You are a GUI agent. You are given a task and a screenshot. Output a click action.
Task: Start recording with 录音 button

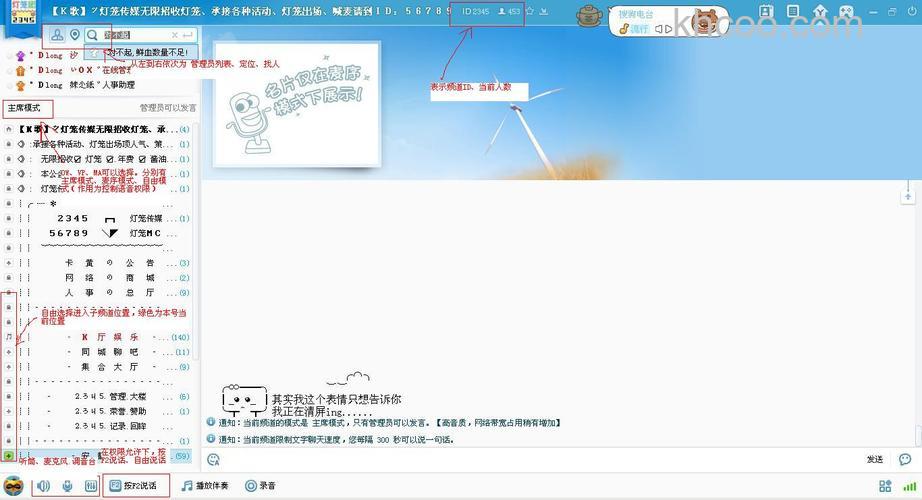[x=260, y=486]
